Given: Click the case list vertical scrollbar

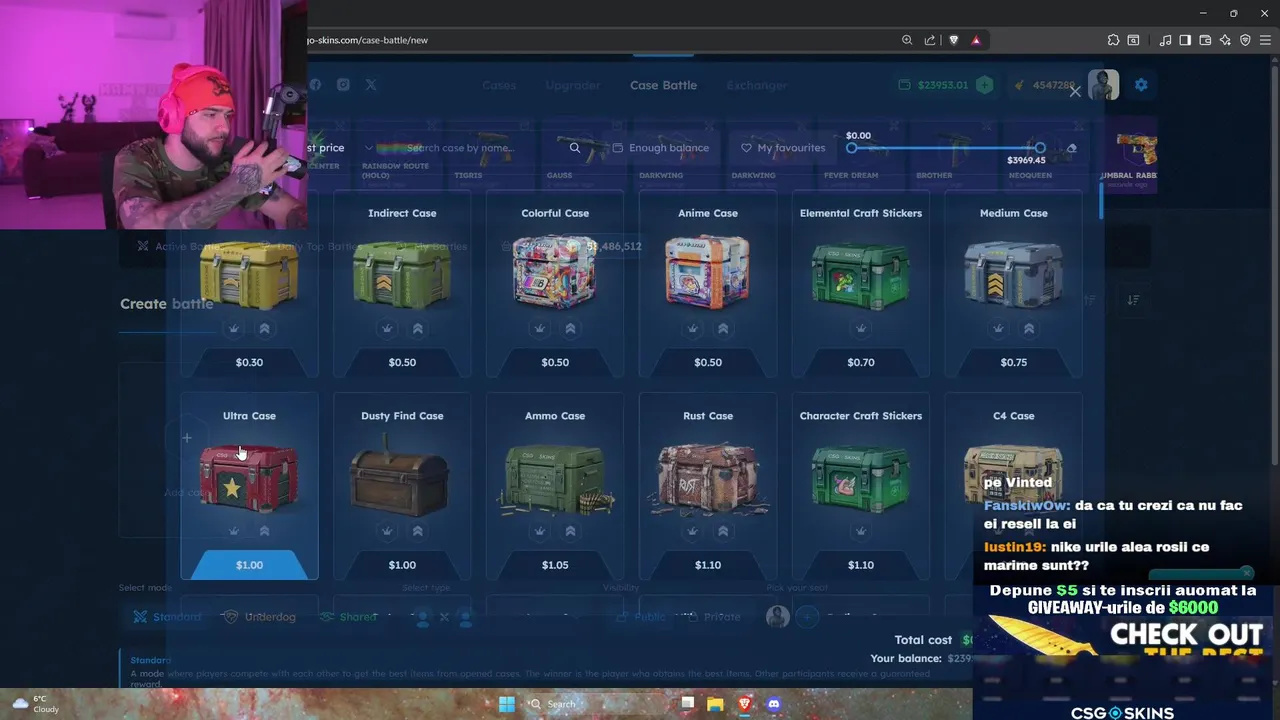Looking at the screenshot, I should pos(1102,200).
